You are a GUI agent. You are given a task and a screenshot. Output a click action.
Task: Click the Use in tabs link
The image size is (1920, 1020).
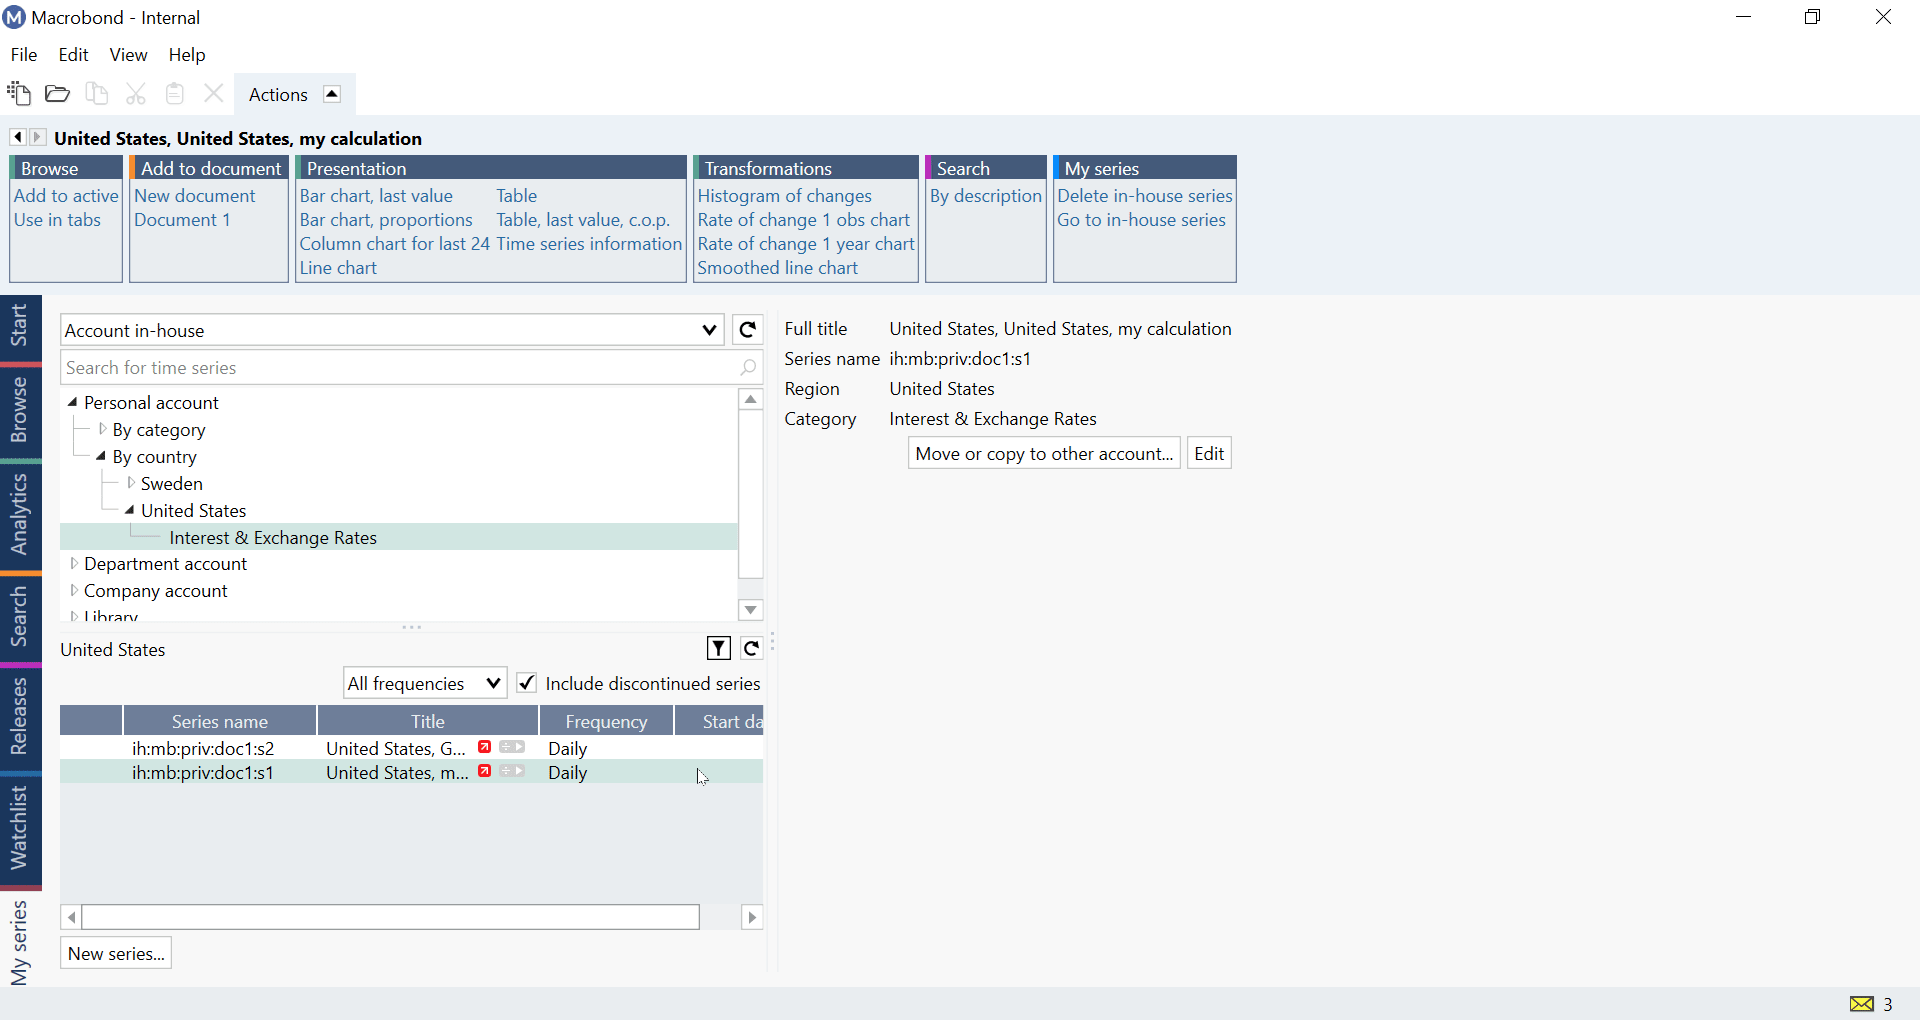click(57, 220)
